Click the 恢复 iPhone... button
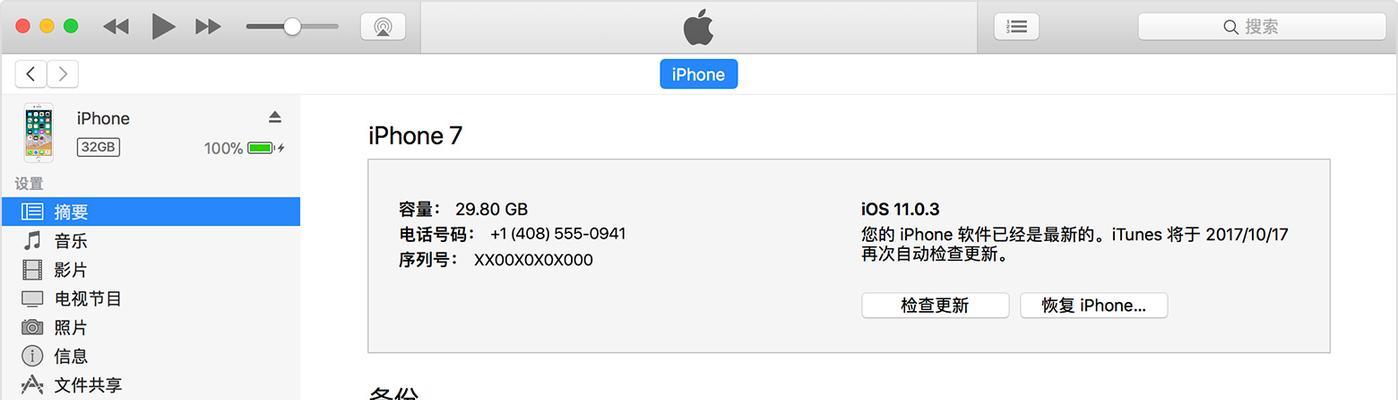This screenshot has width=1398, height=400. point(1094,306)
